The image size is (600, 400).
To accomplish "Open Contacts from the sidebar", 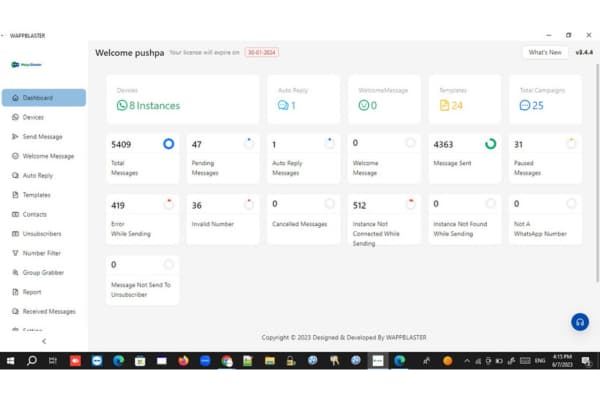I will click(35, 214).
